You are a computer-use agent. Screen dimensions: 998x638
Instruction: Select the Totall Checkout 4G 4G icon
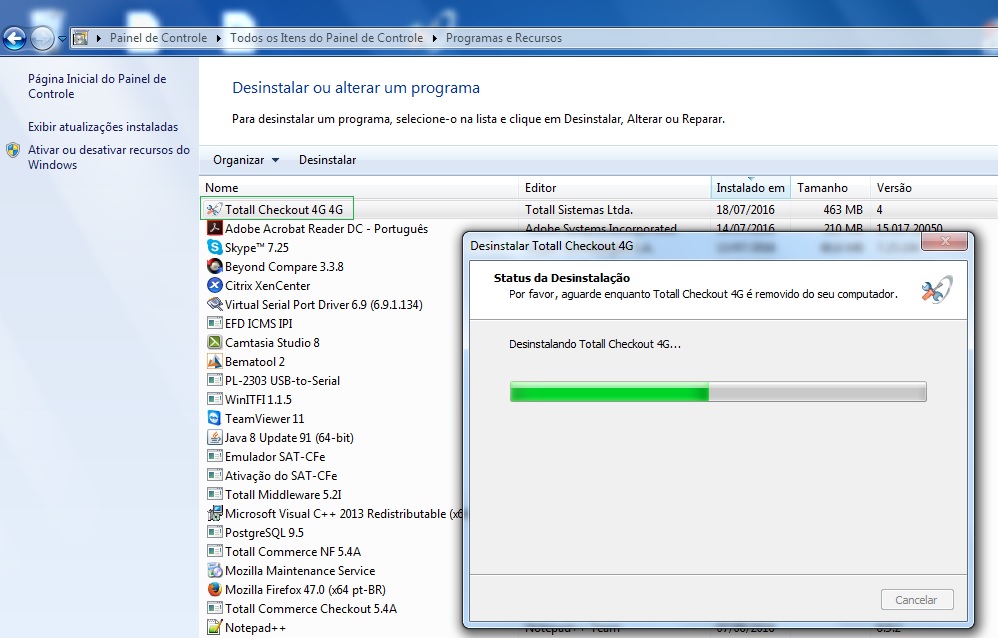214,209
